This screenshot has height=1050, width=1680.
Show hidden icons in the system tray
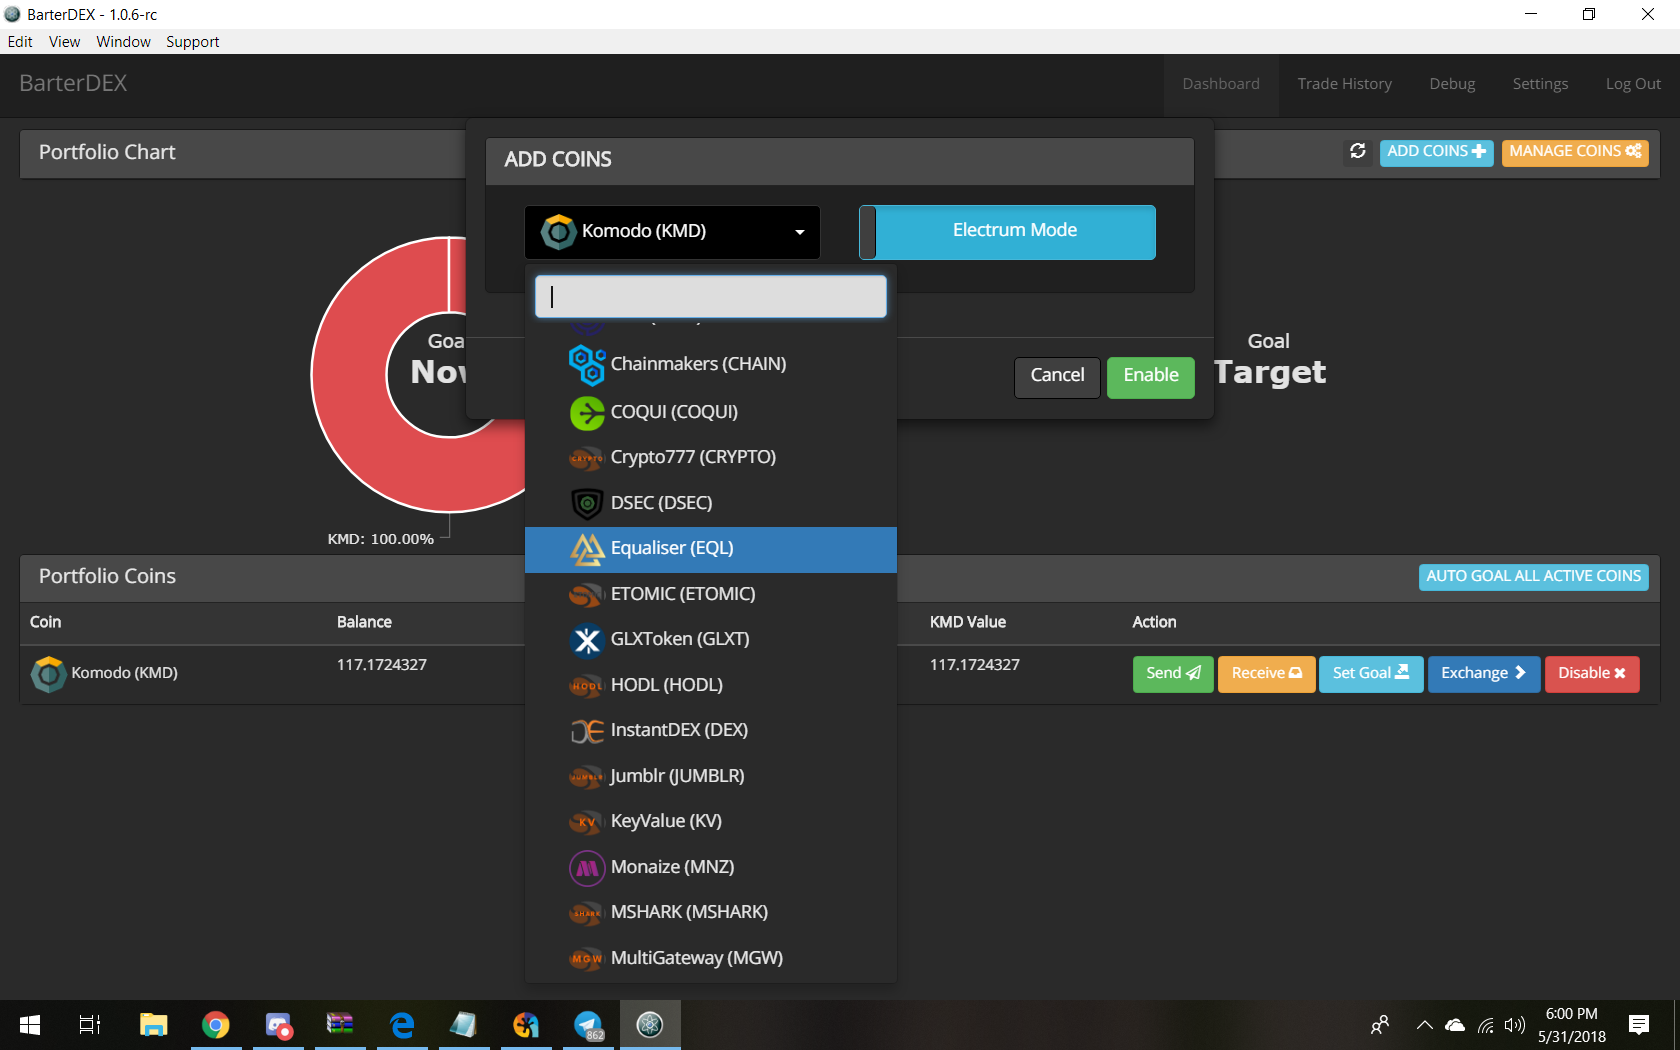pos(1425,1025)
